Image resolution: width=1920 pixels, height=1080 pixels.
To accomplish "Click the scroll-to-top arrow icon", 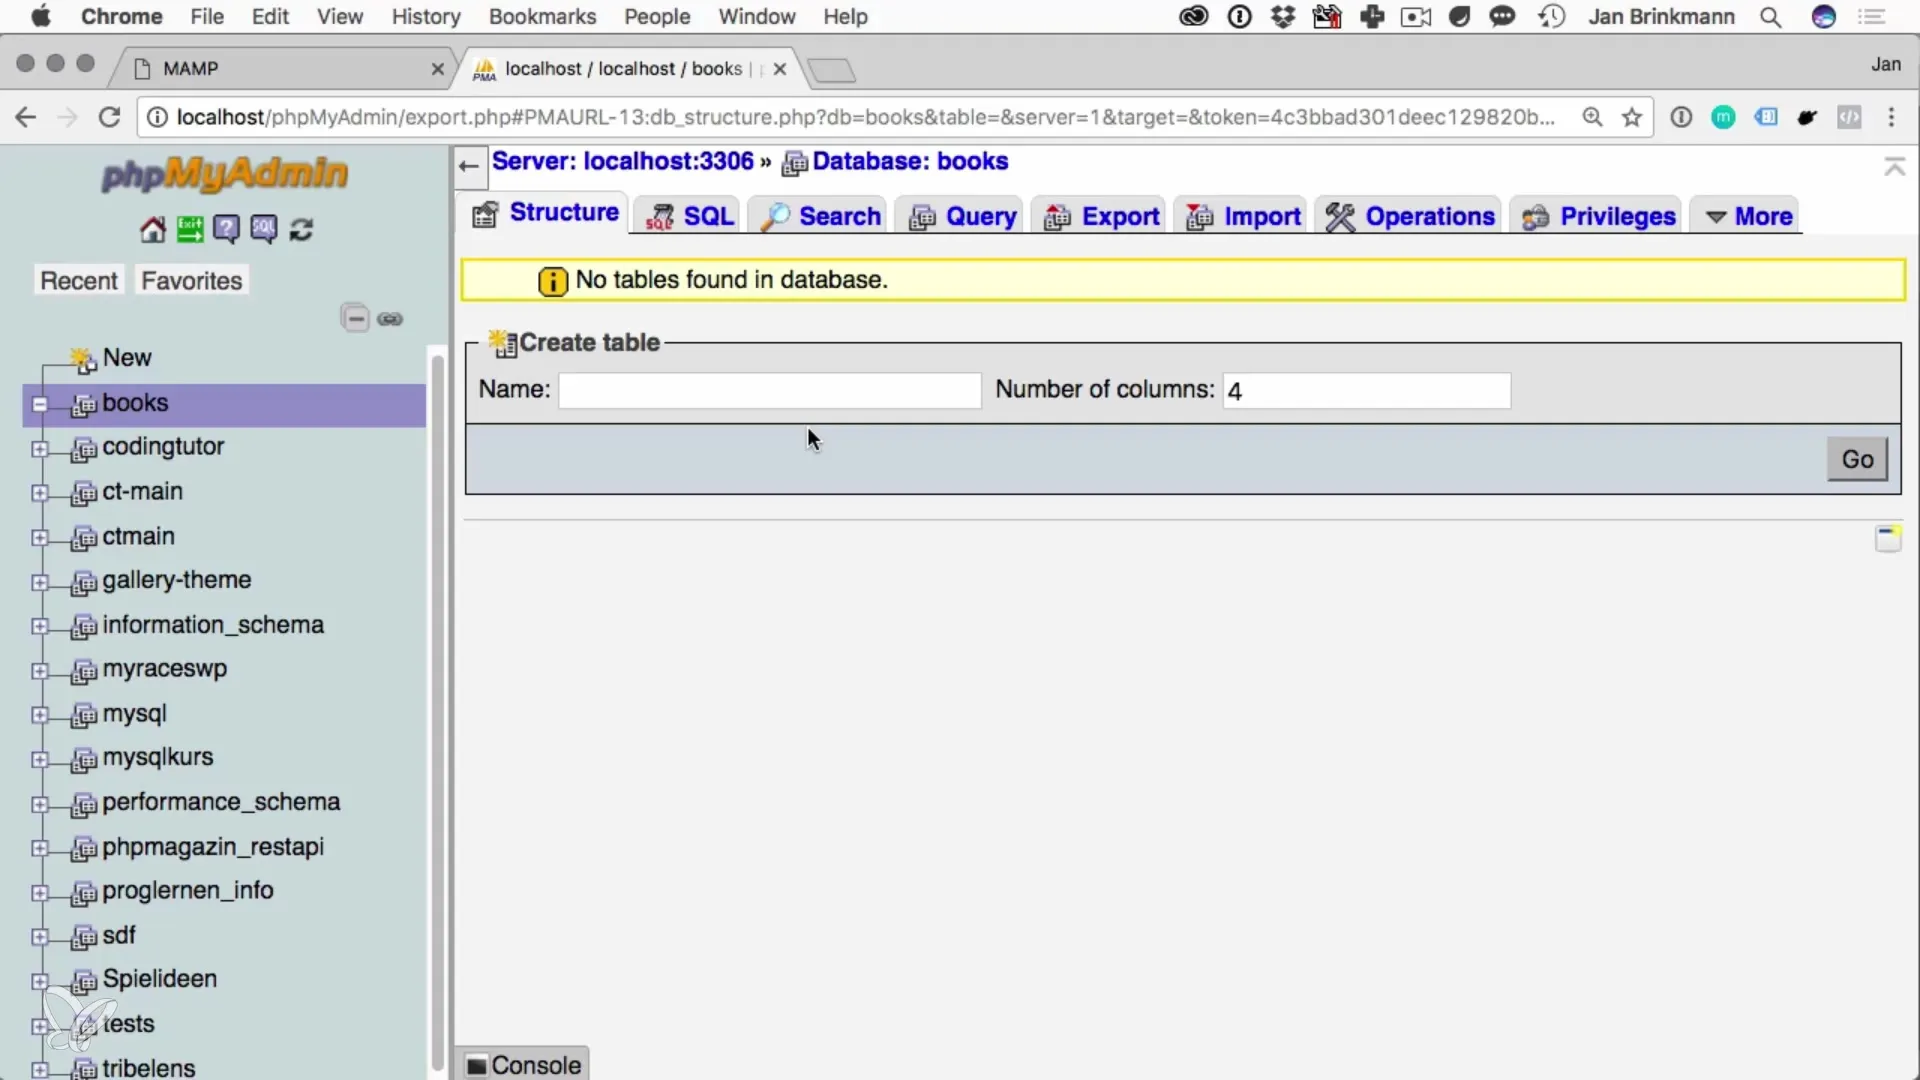I will 1894,167.
